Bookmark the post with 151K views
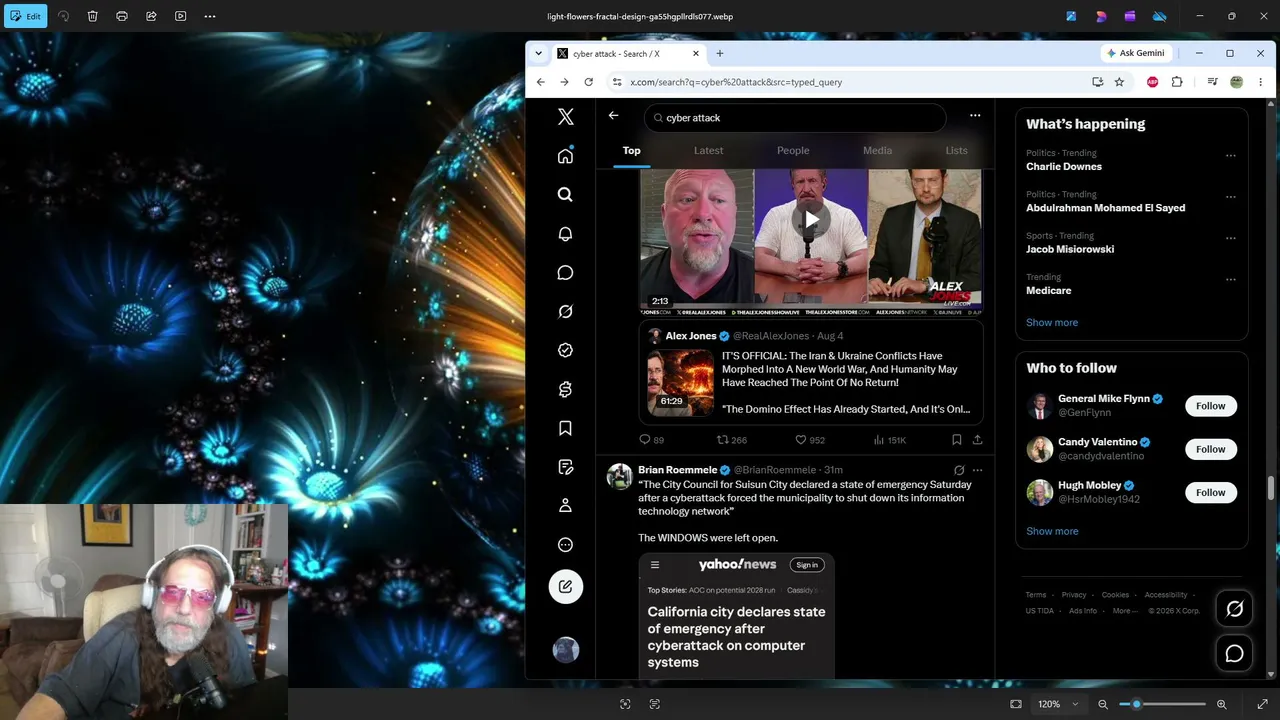The image size is (1280, 720). pyautogui.click(x=957, y=440)
